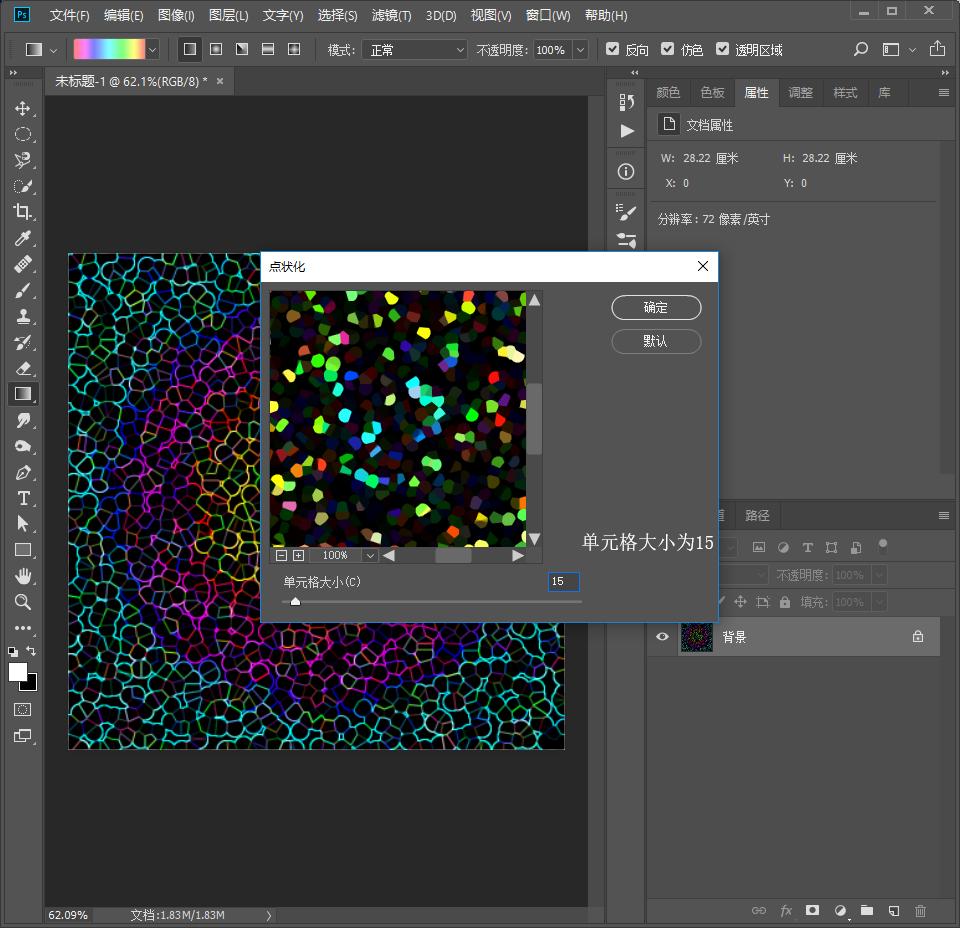Toggle the 反向 checkbox
Screen dimensions: 960x928
click(x=613, y=49)
